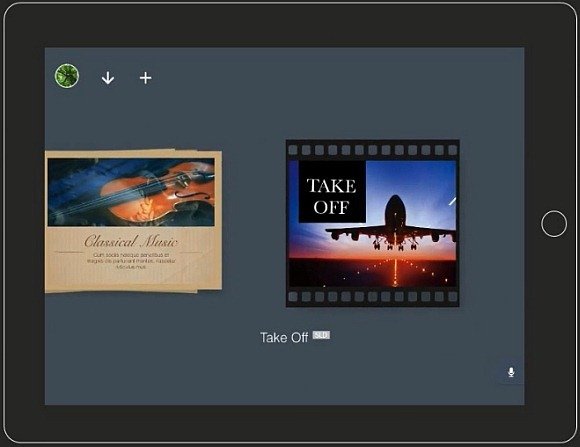The height and width of the screenshot is (447, 580).
Task: Tap the bottom filmstrip perforation border
Action: click(x=372, y=296)
